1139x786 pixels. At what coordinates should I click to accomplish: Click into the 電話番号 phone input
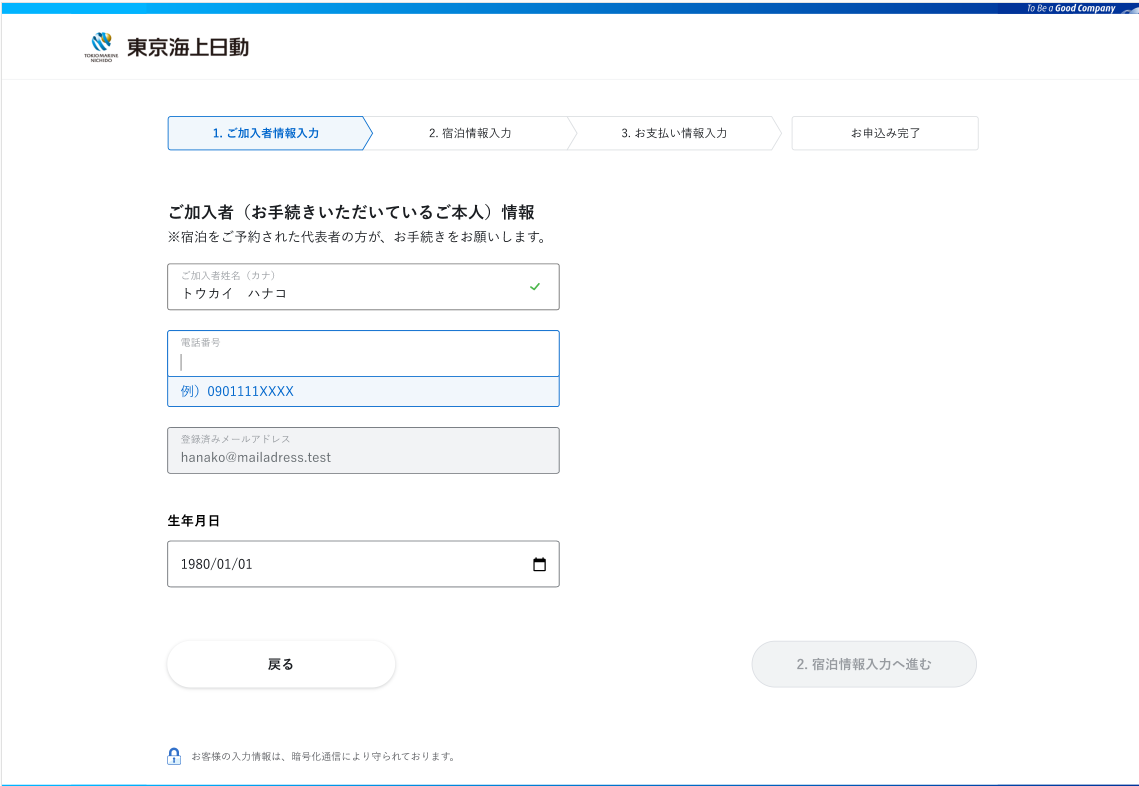coord(363,361)
